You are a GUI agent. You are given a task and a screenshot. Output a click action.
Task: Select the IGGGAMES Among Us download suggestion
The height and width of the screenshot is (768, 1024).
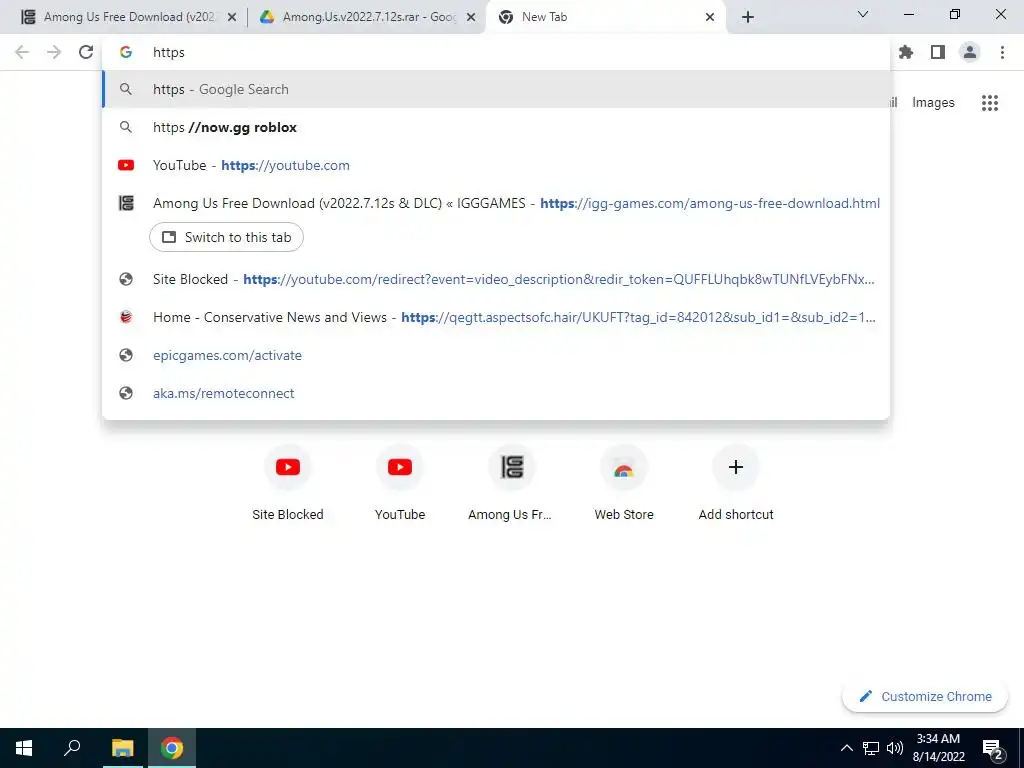tap(496, 203)
